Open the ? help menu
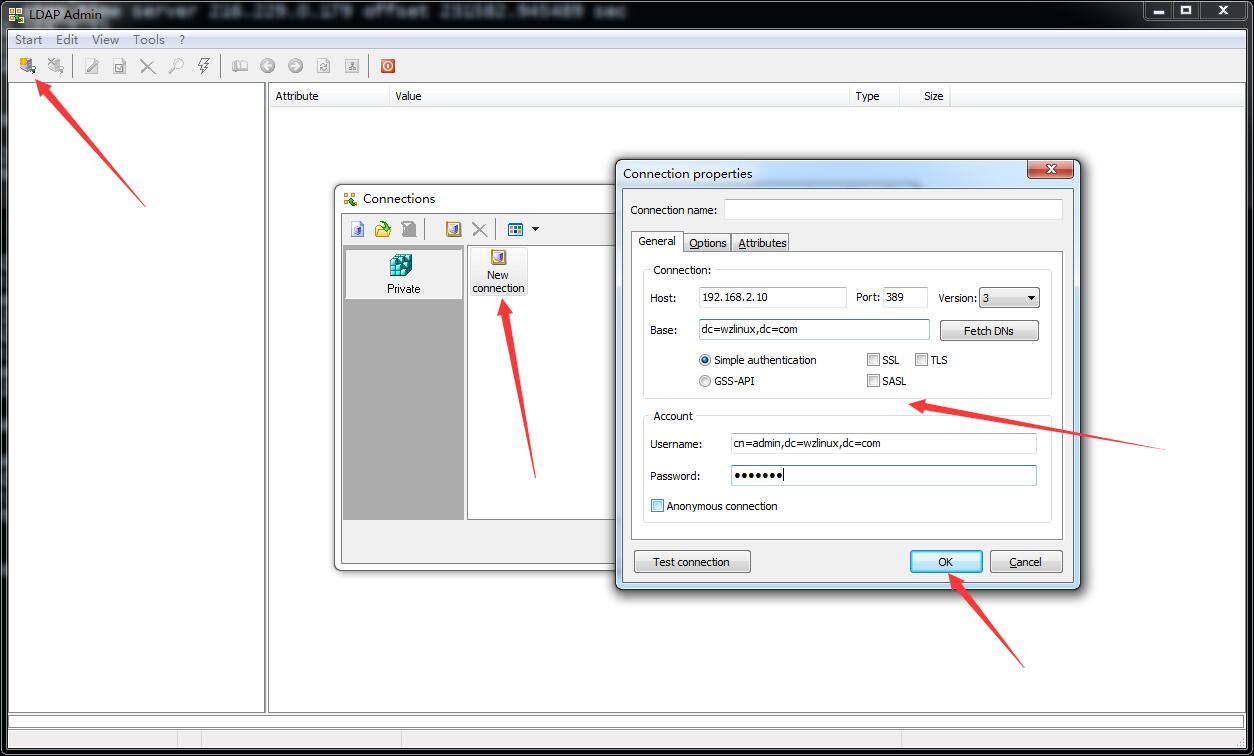The height and width of the screenshot is (756, 1254). click(x=182, y=40)
